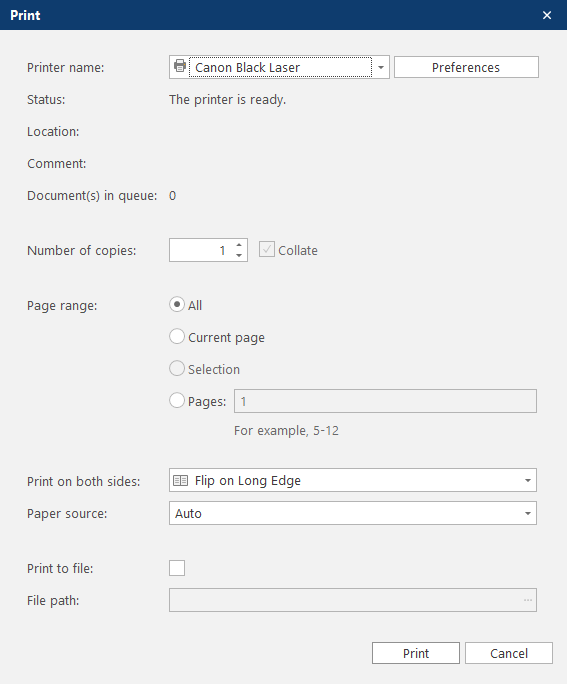
Task: Select the All page range option
Action: [177, 304]
